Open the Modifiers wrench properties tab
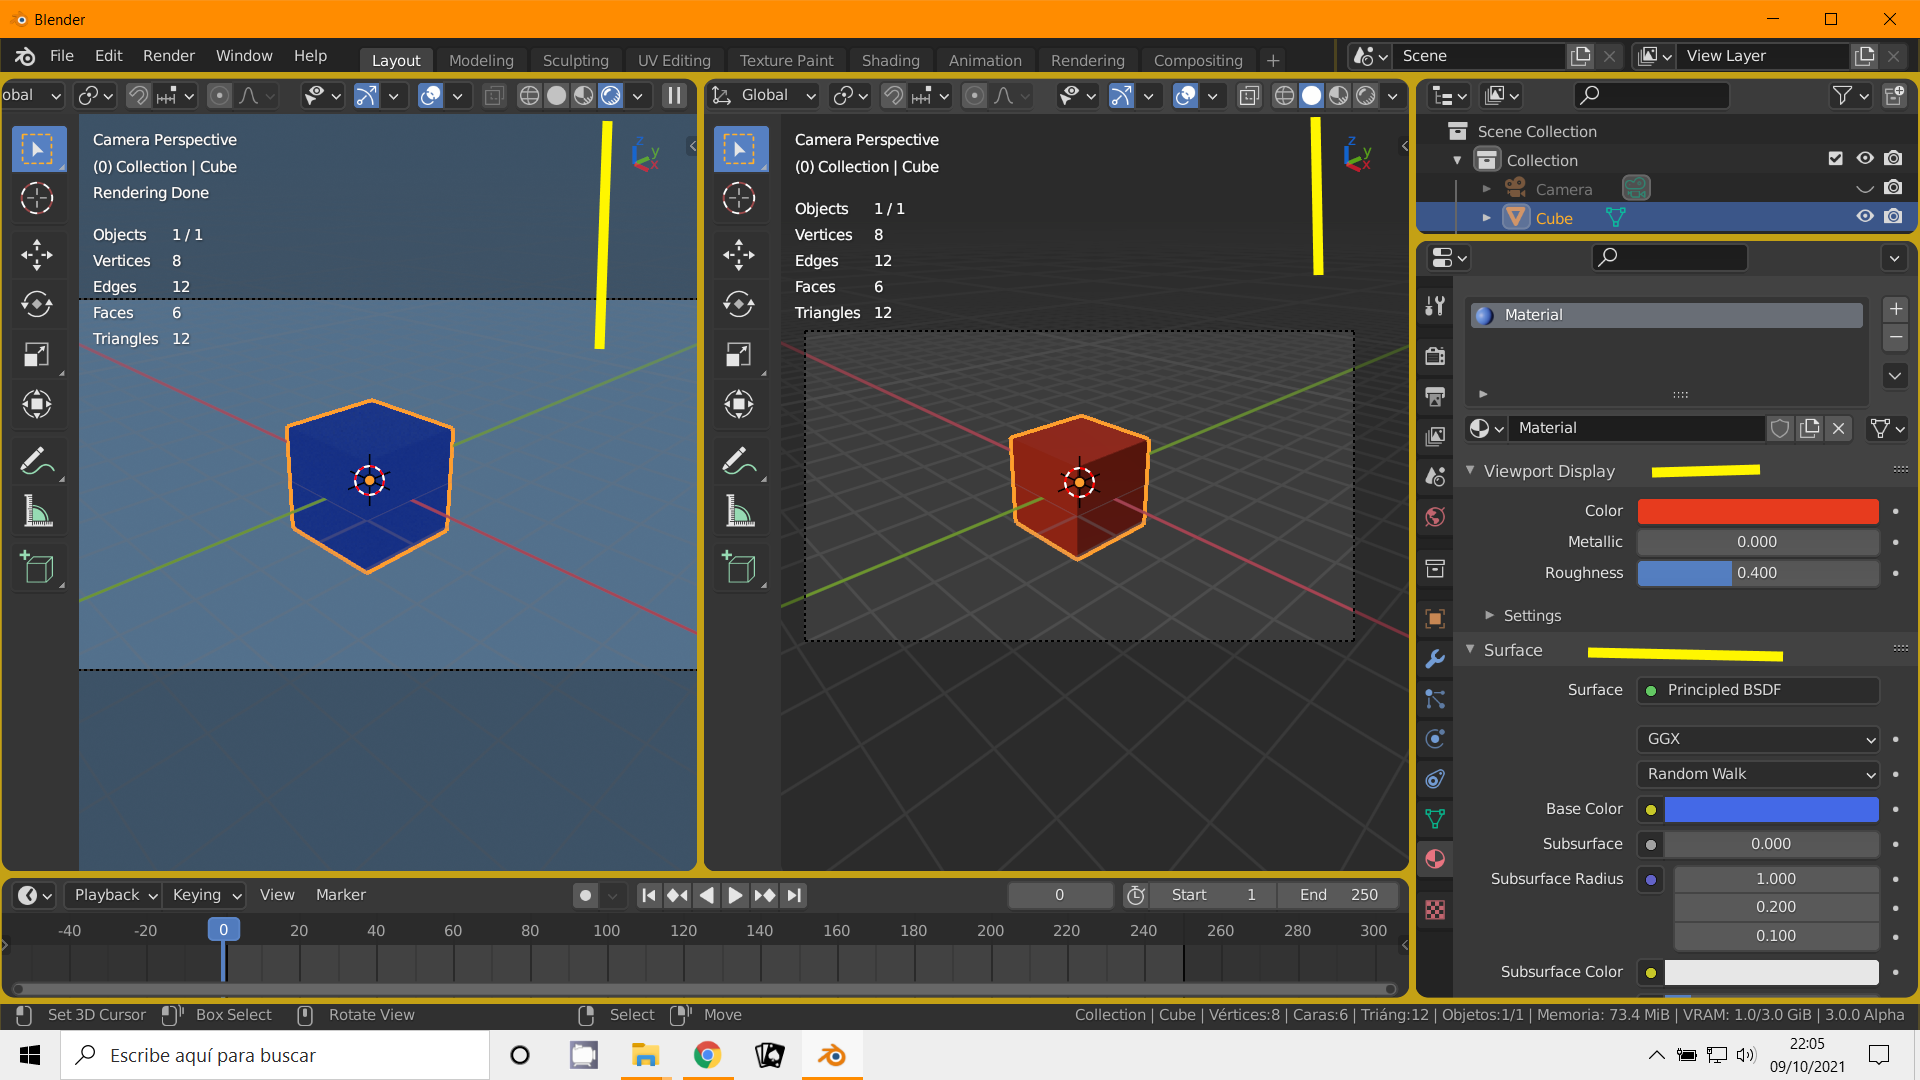The width and height of the screenshot is (1920, 1080). click(x=1435, y=659)
